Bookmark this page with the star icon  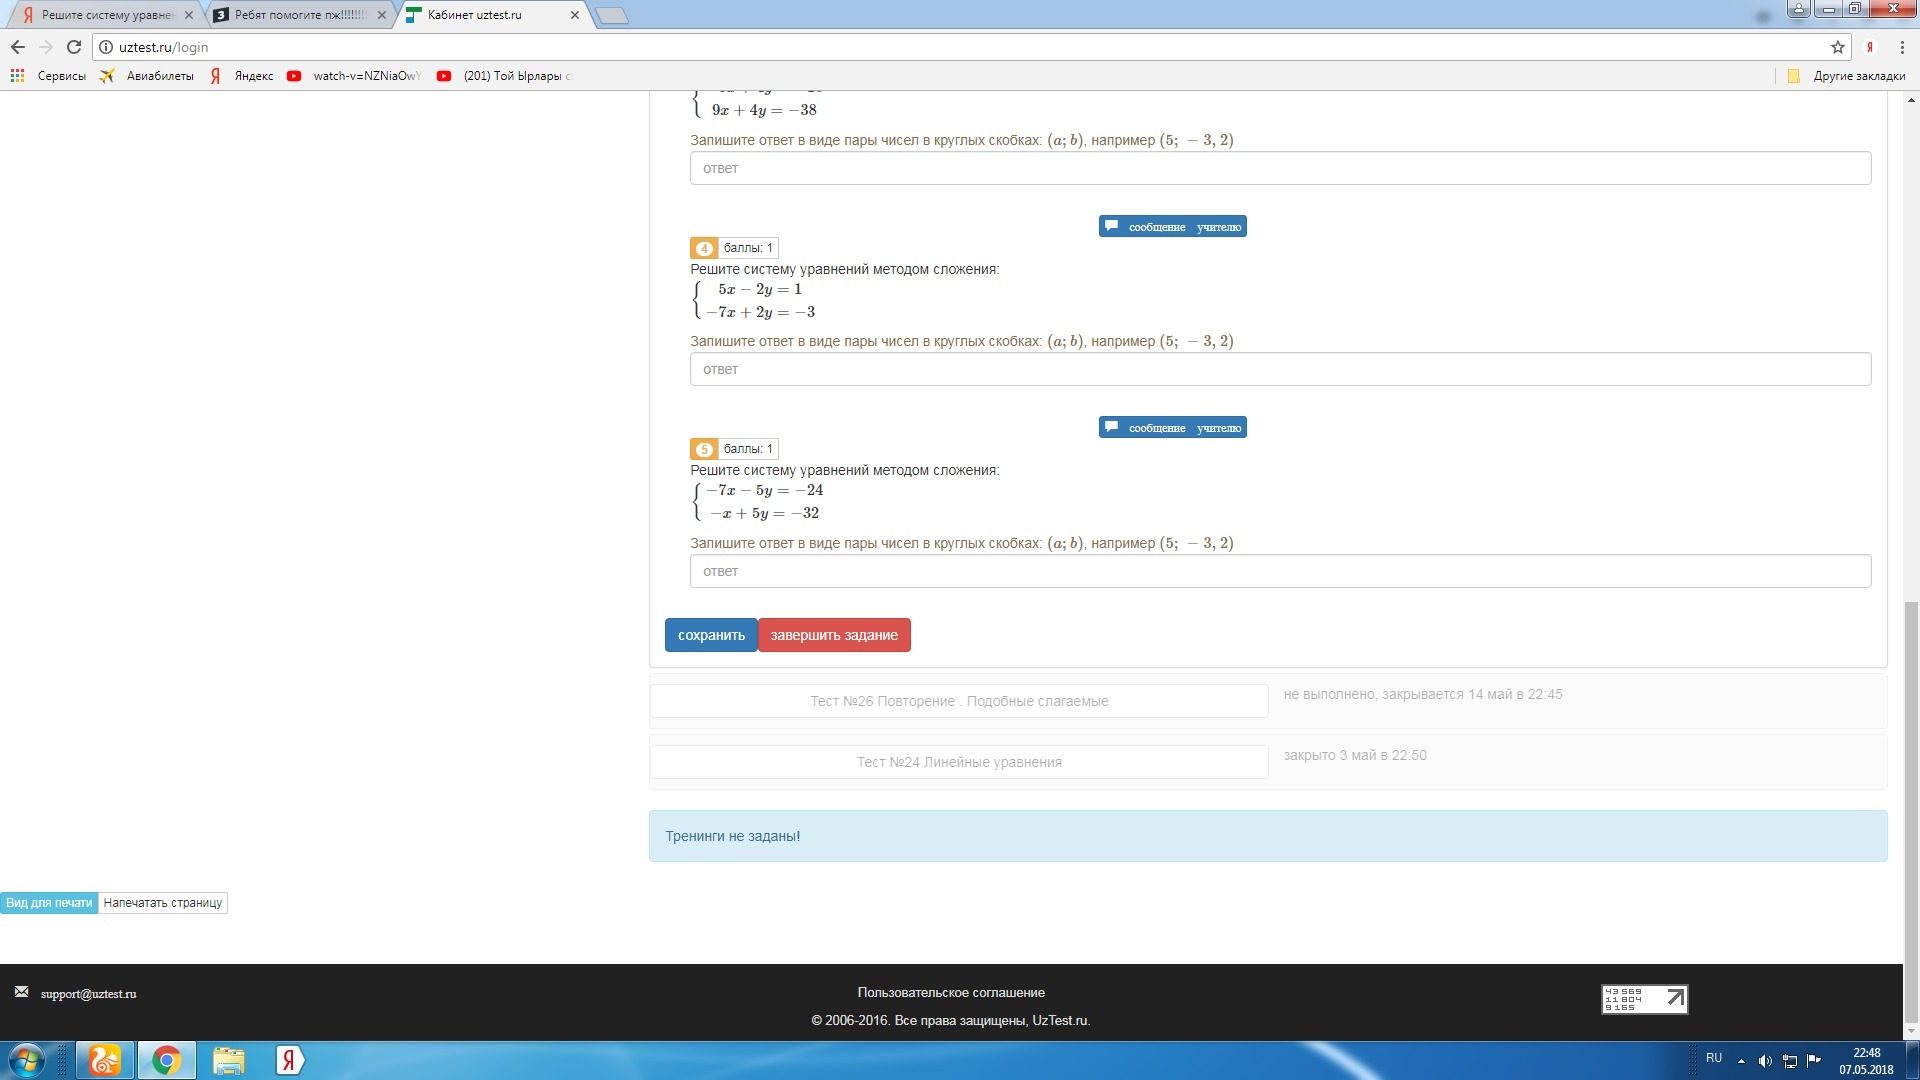[1837, 47]
